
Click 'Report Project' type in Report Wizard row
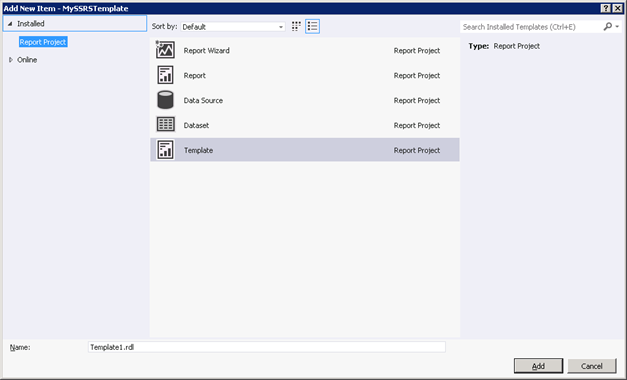coord(417,50)
